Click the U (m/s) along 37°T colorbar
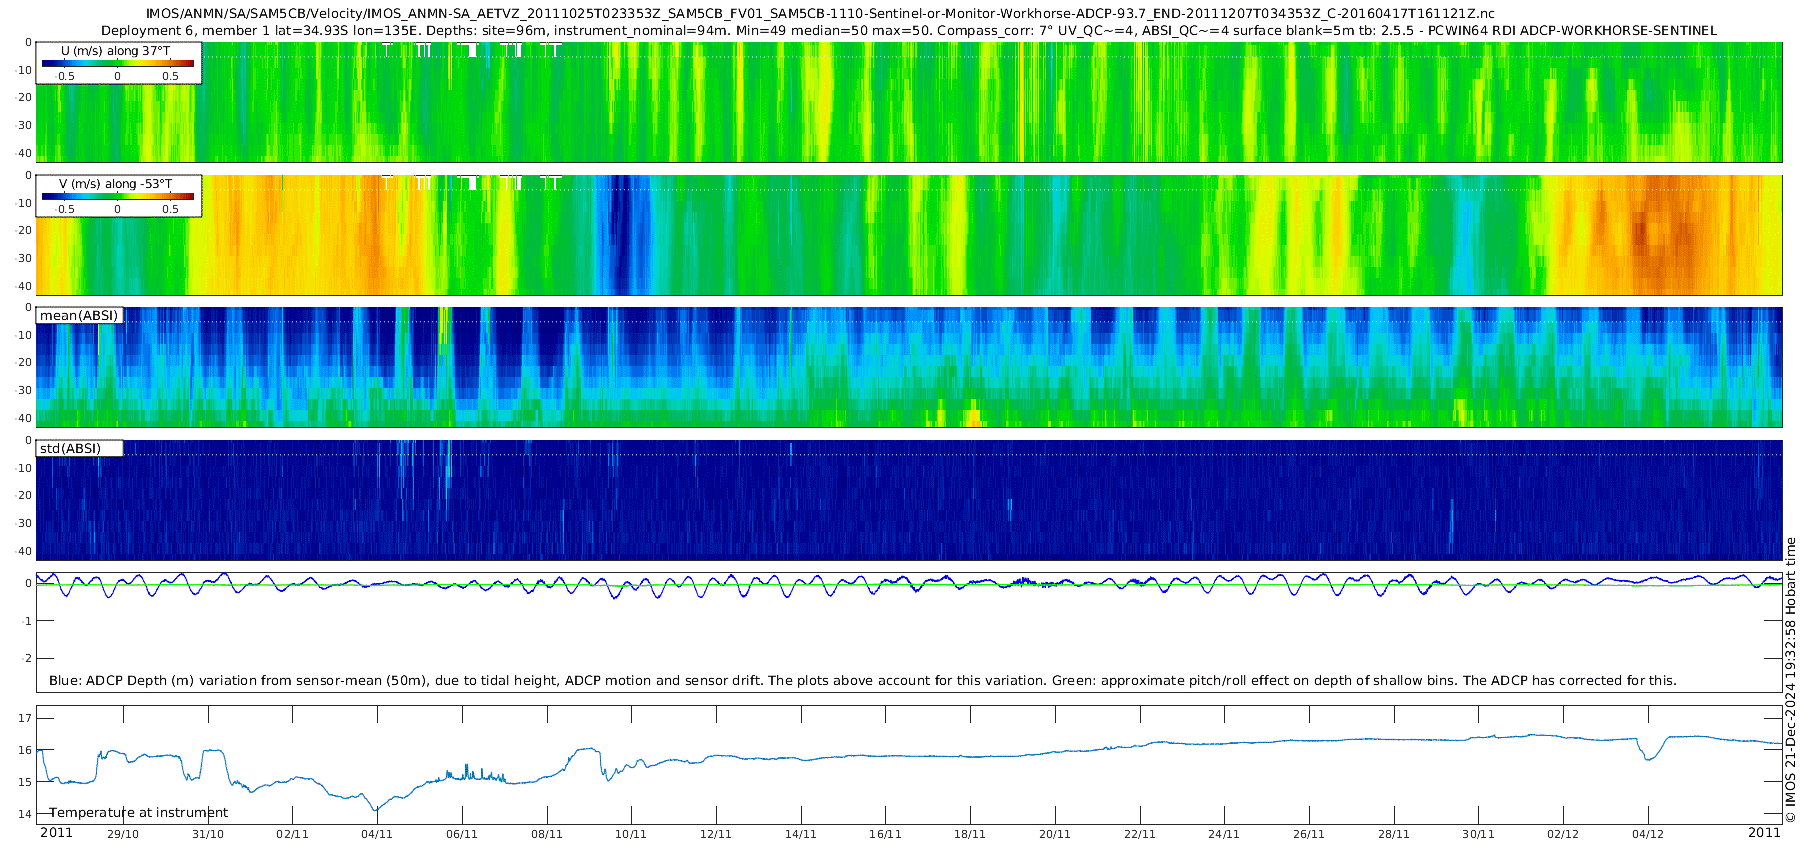 [118, 64]
